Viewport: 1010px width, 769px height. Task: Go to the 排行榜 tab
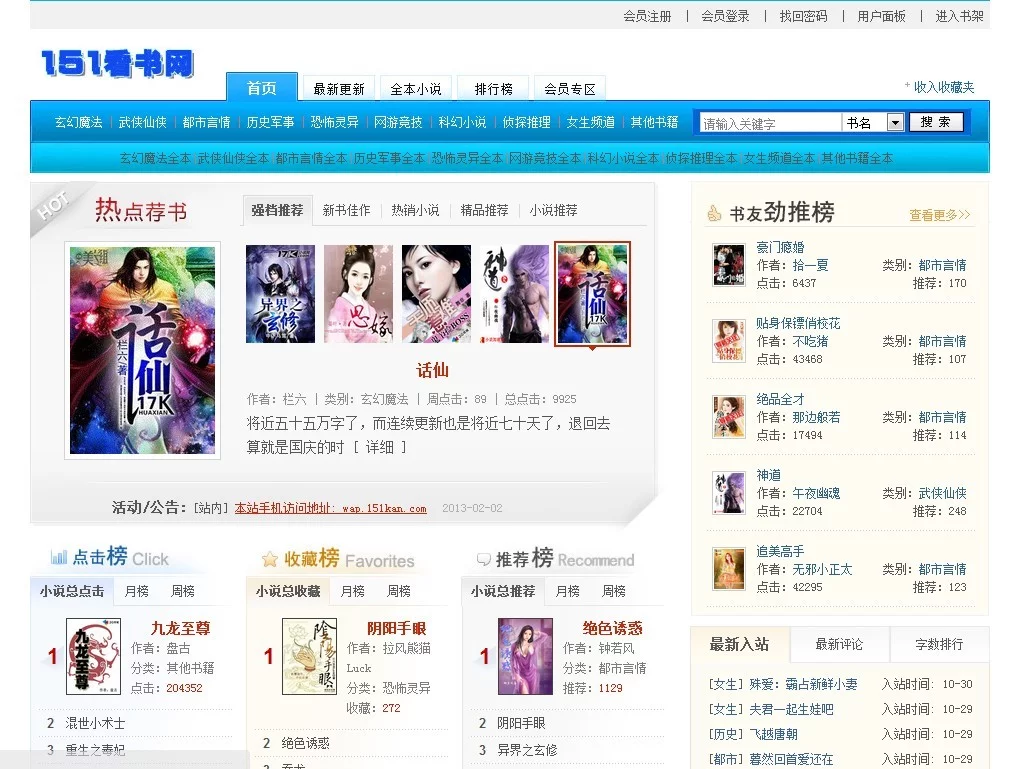493,89
